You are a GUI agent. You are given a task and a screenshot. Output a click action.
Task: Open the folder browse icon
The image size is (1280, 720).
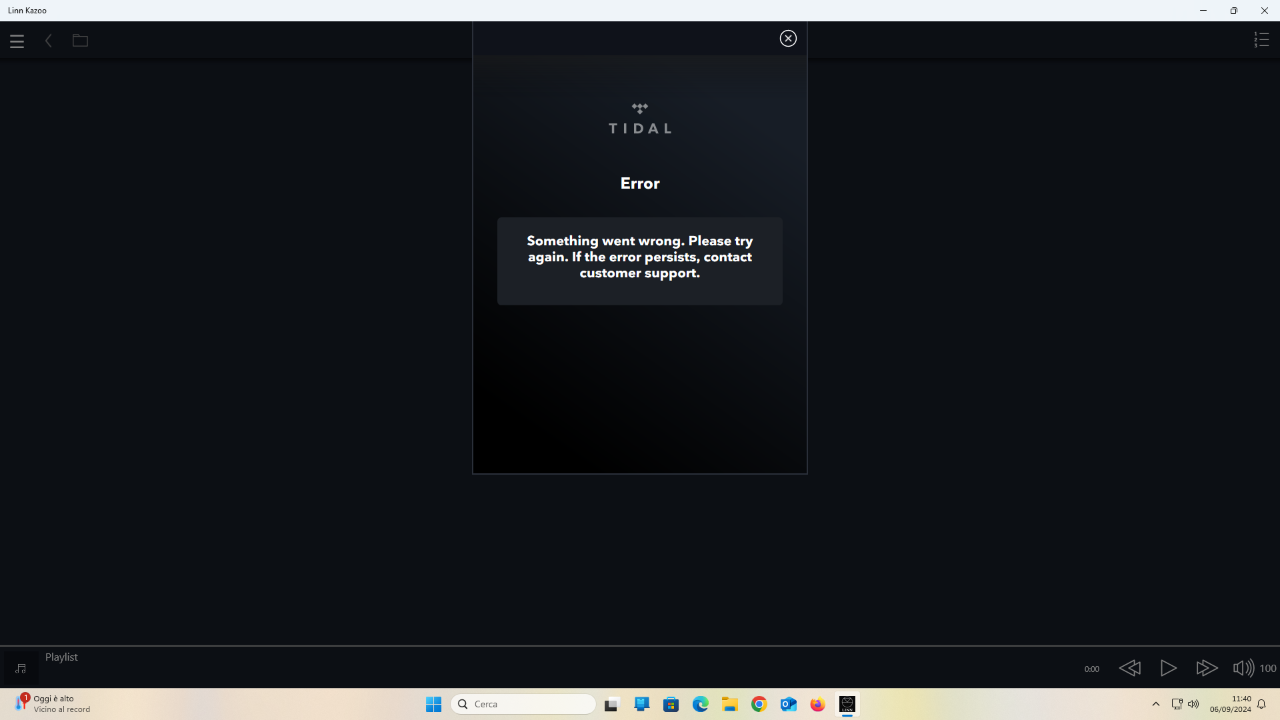tap(80, 41)
